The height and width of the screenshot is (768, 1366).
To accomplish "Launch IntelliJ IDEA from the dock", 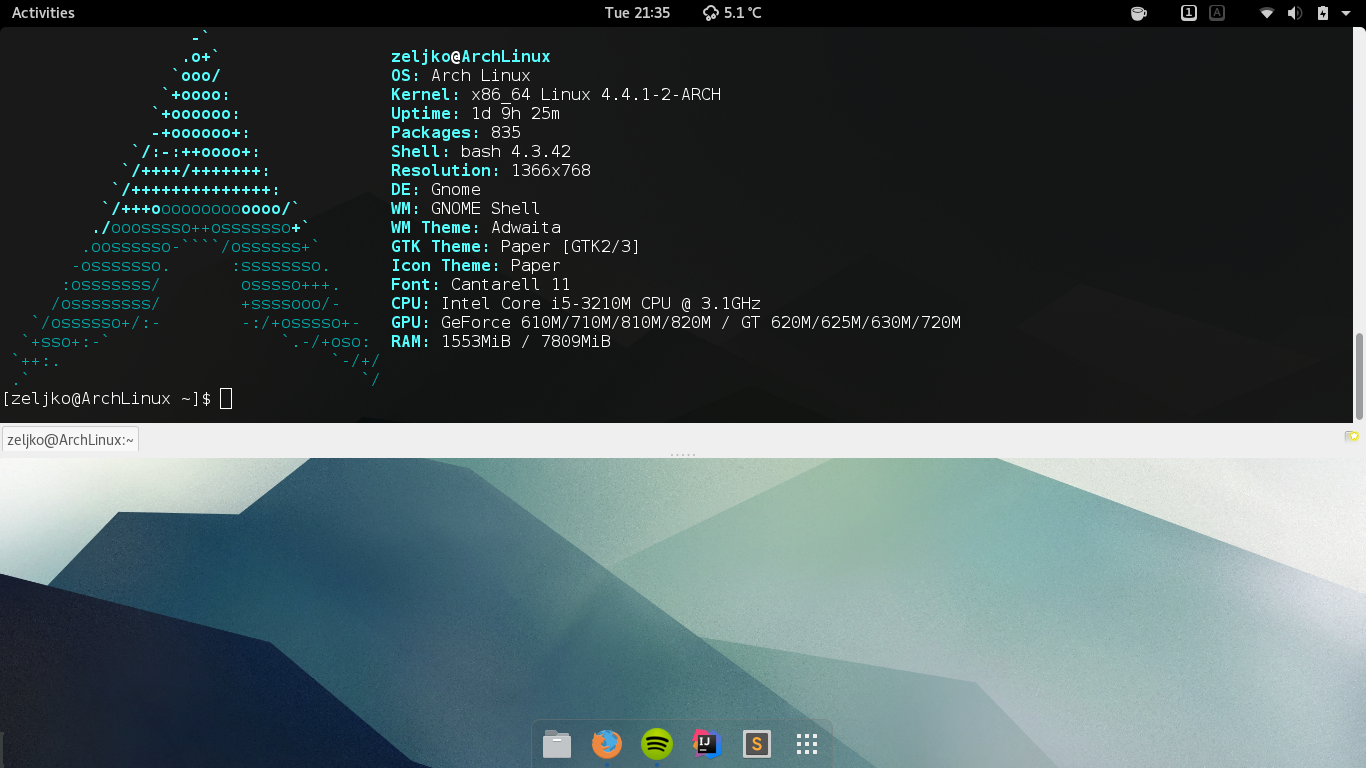I will tap(707, 744).
